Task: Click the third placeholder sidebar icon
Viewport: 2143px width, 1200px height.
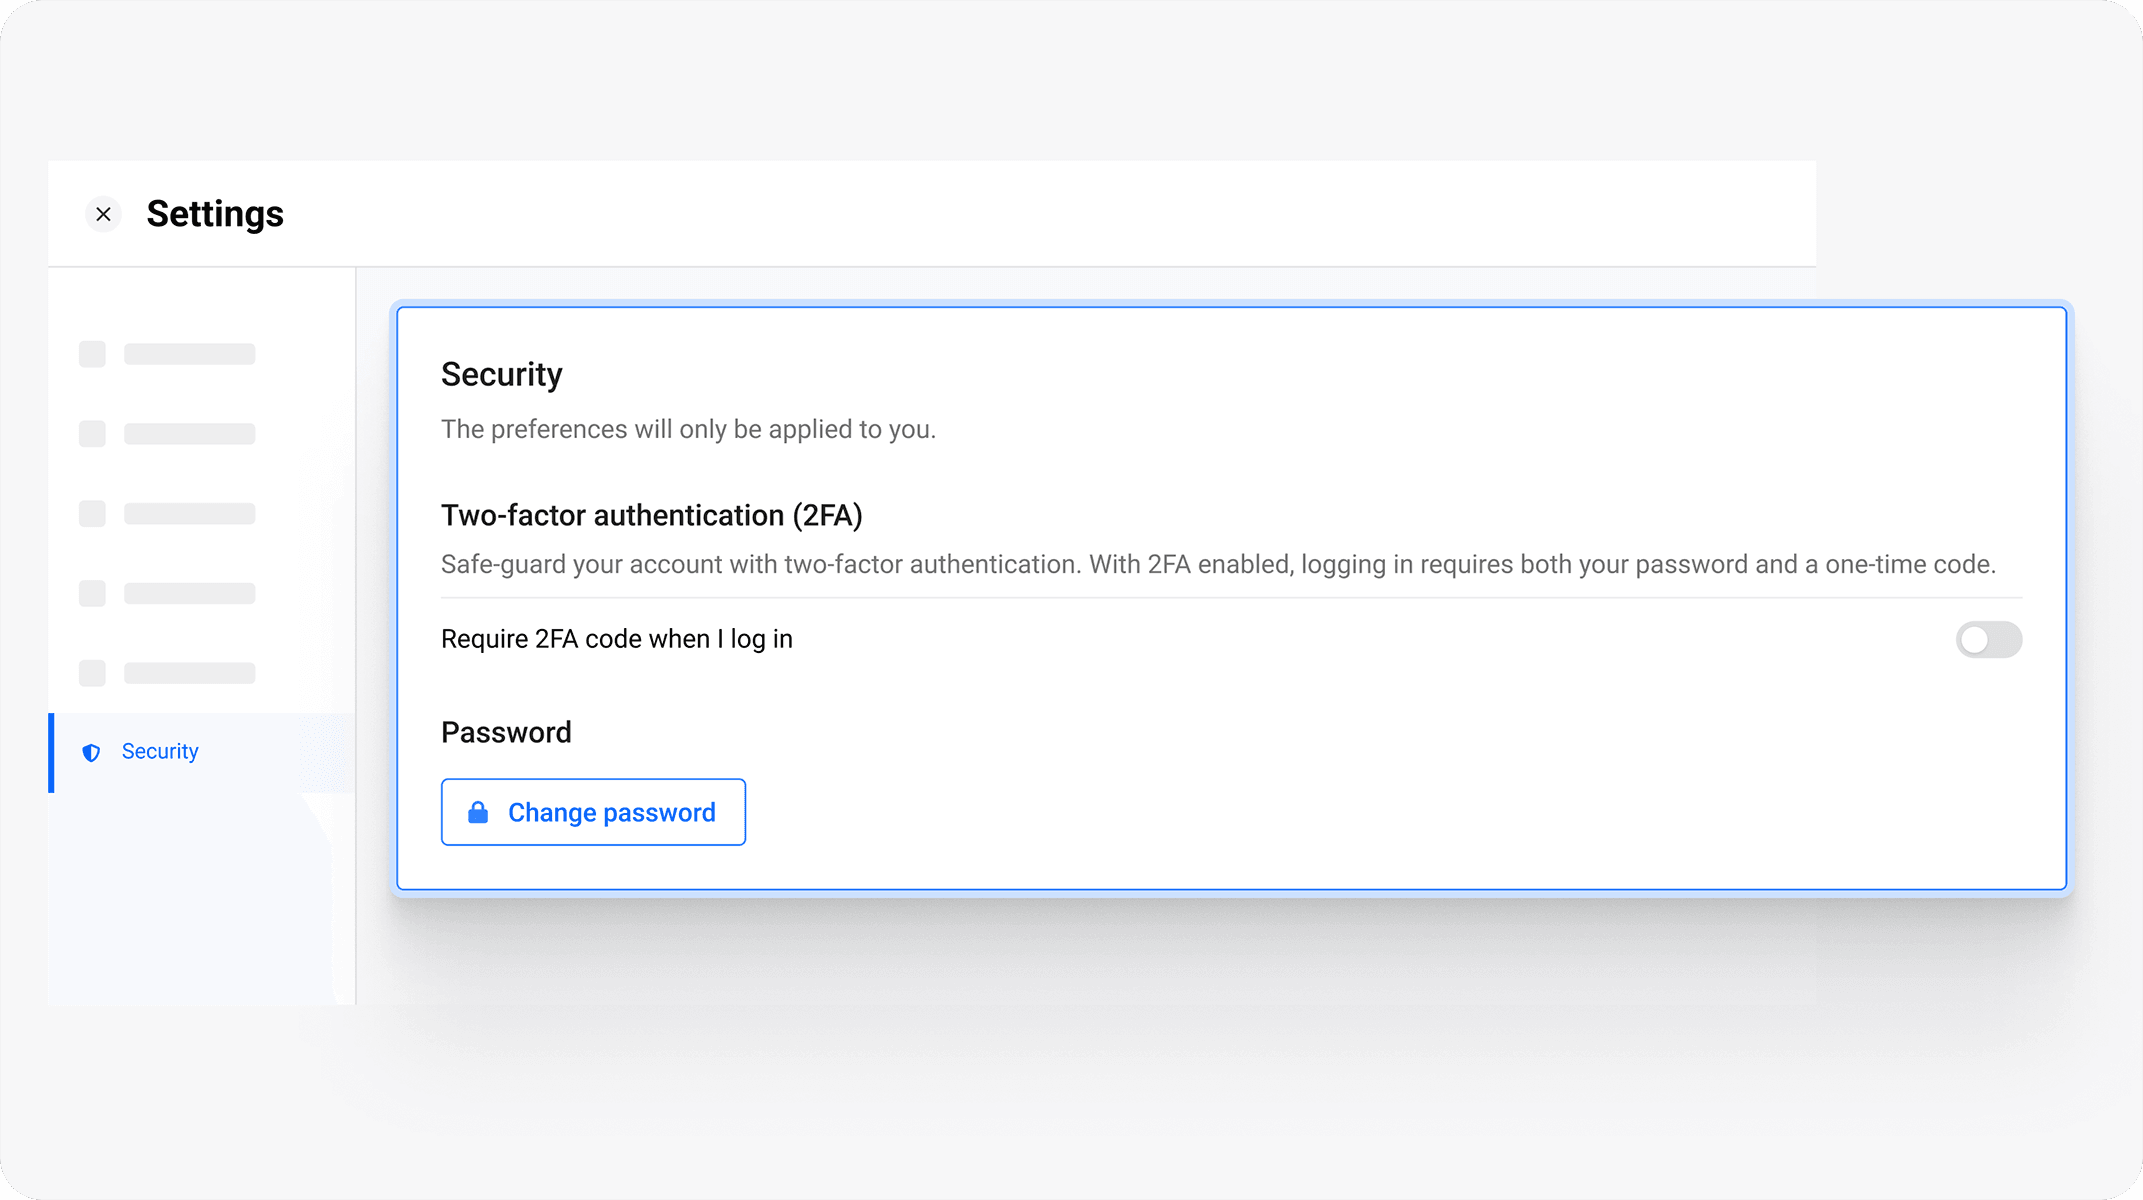Action: tap(92, 514)
